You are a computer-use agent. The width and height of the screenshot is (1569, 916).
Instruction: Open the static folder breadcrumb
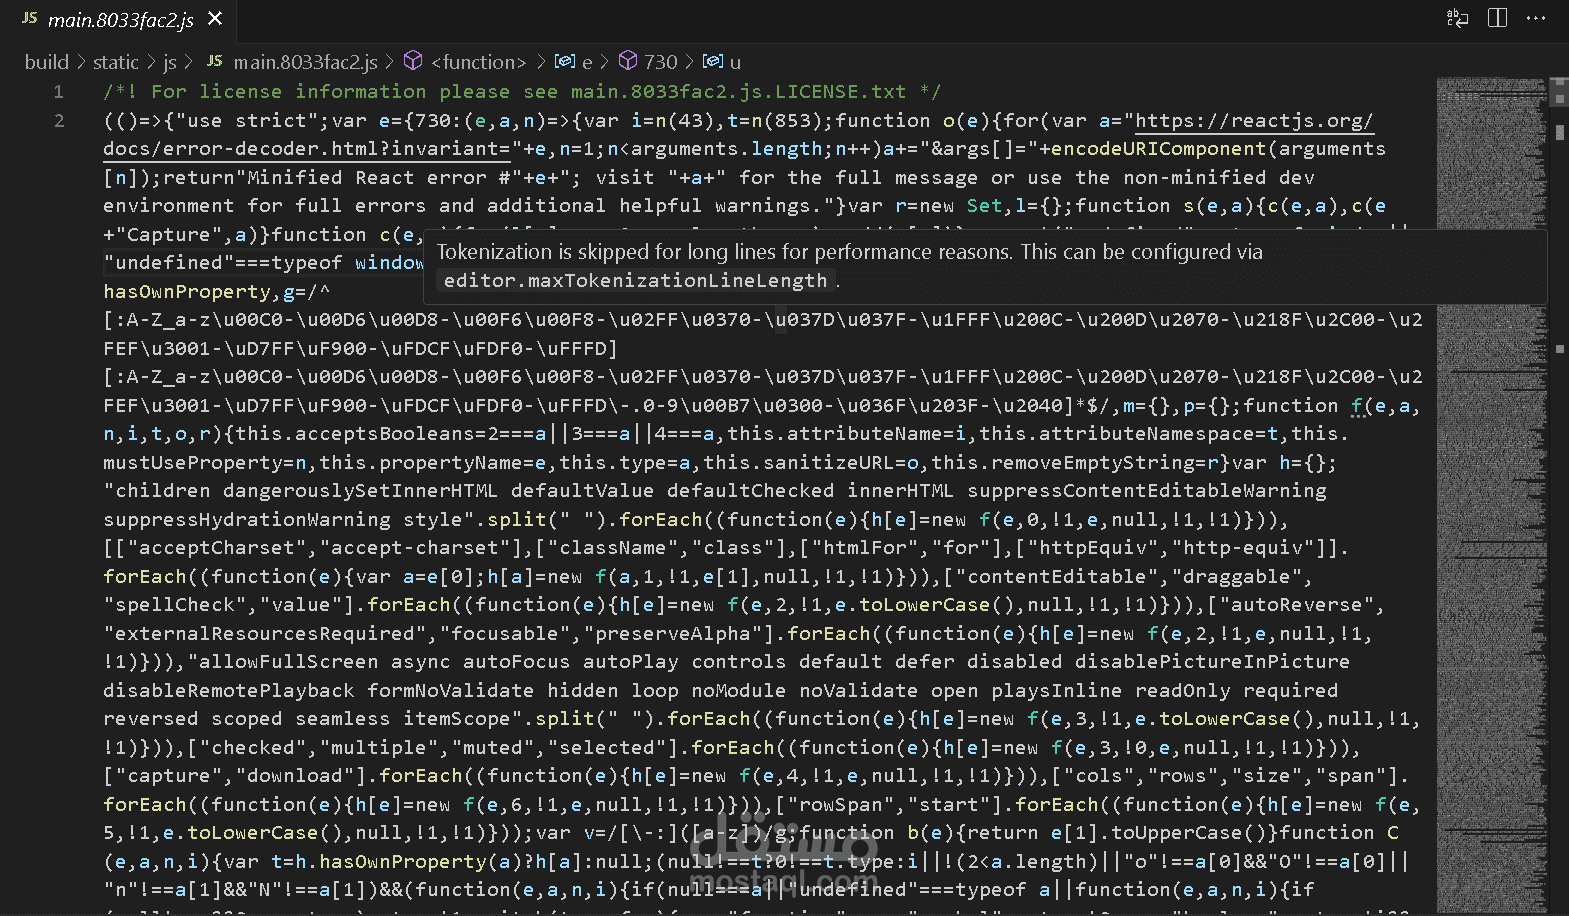point(116,62)
